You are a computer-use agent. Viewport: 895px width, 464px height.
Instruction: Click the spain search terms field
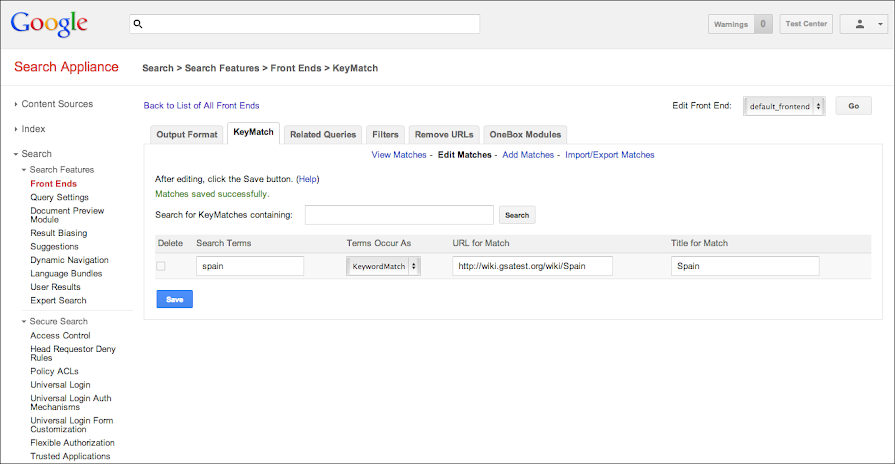click(x=250, y=266)
